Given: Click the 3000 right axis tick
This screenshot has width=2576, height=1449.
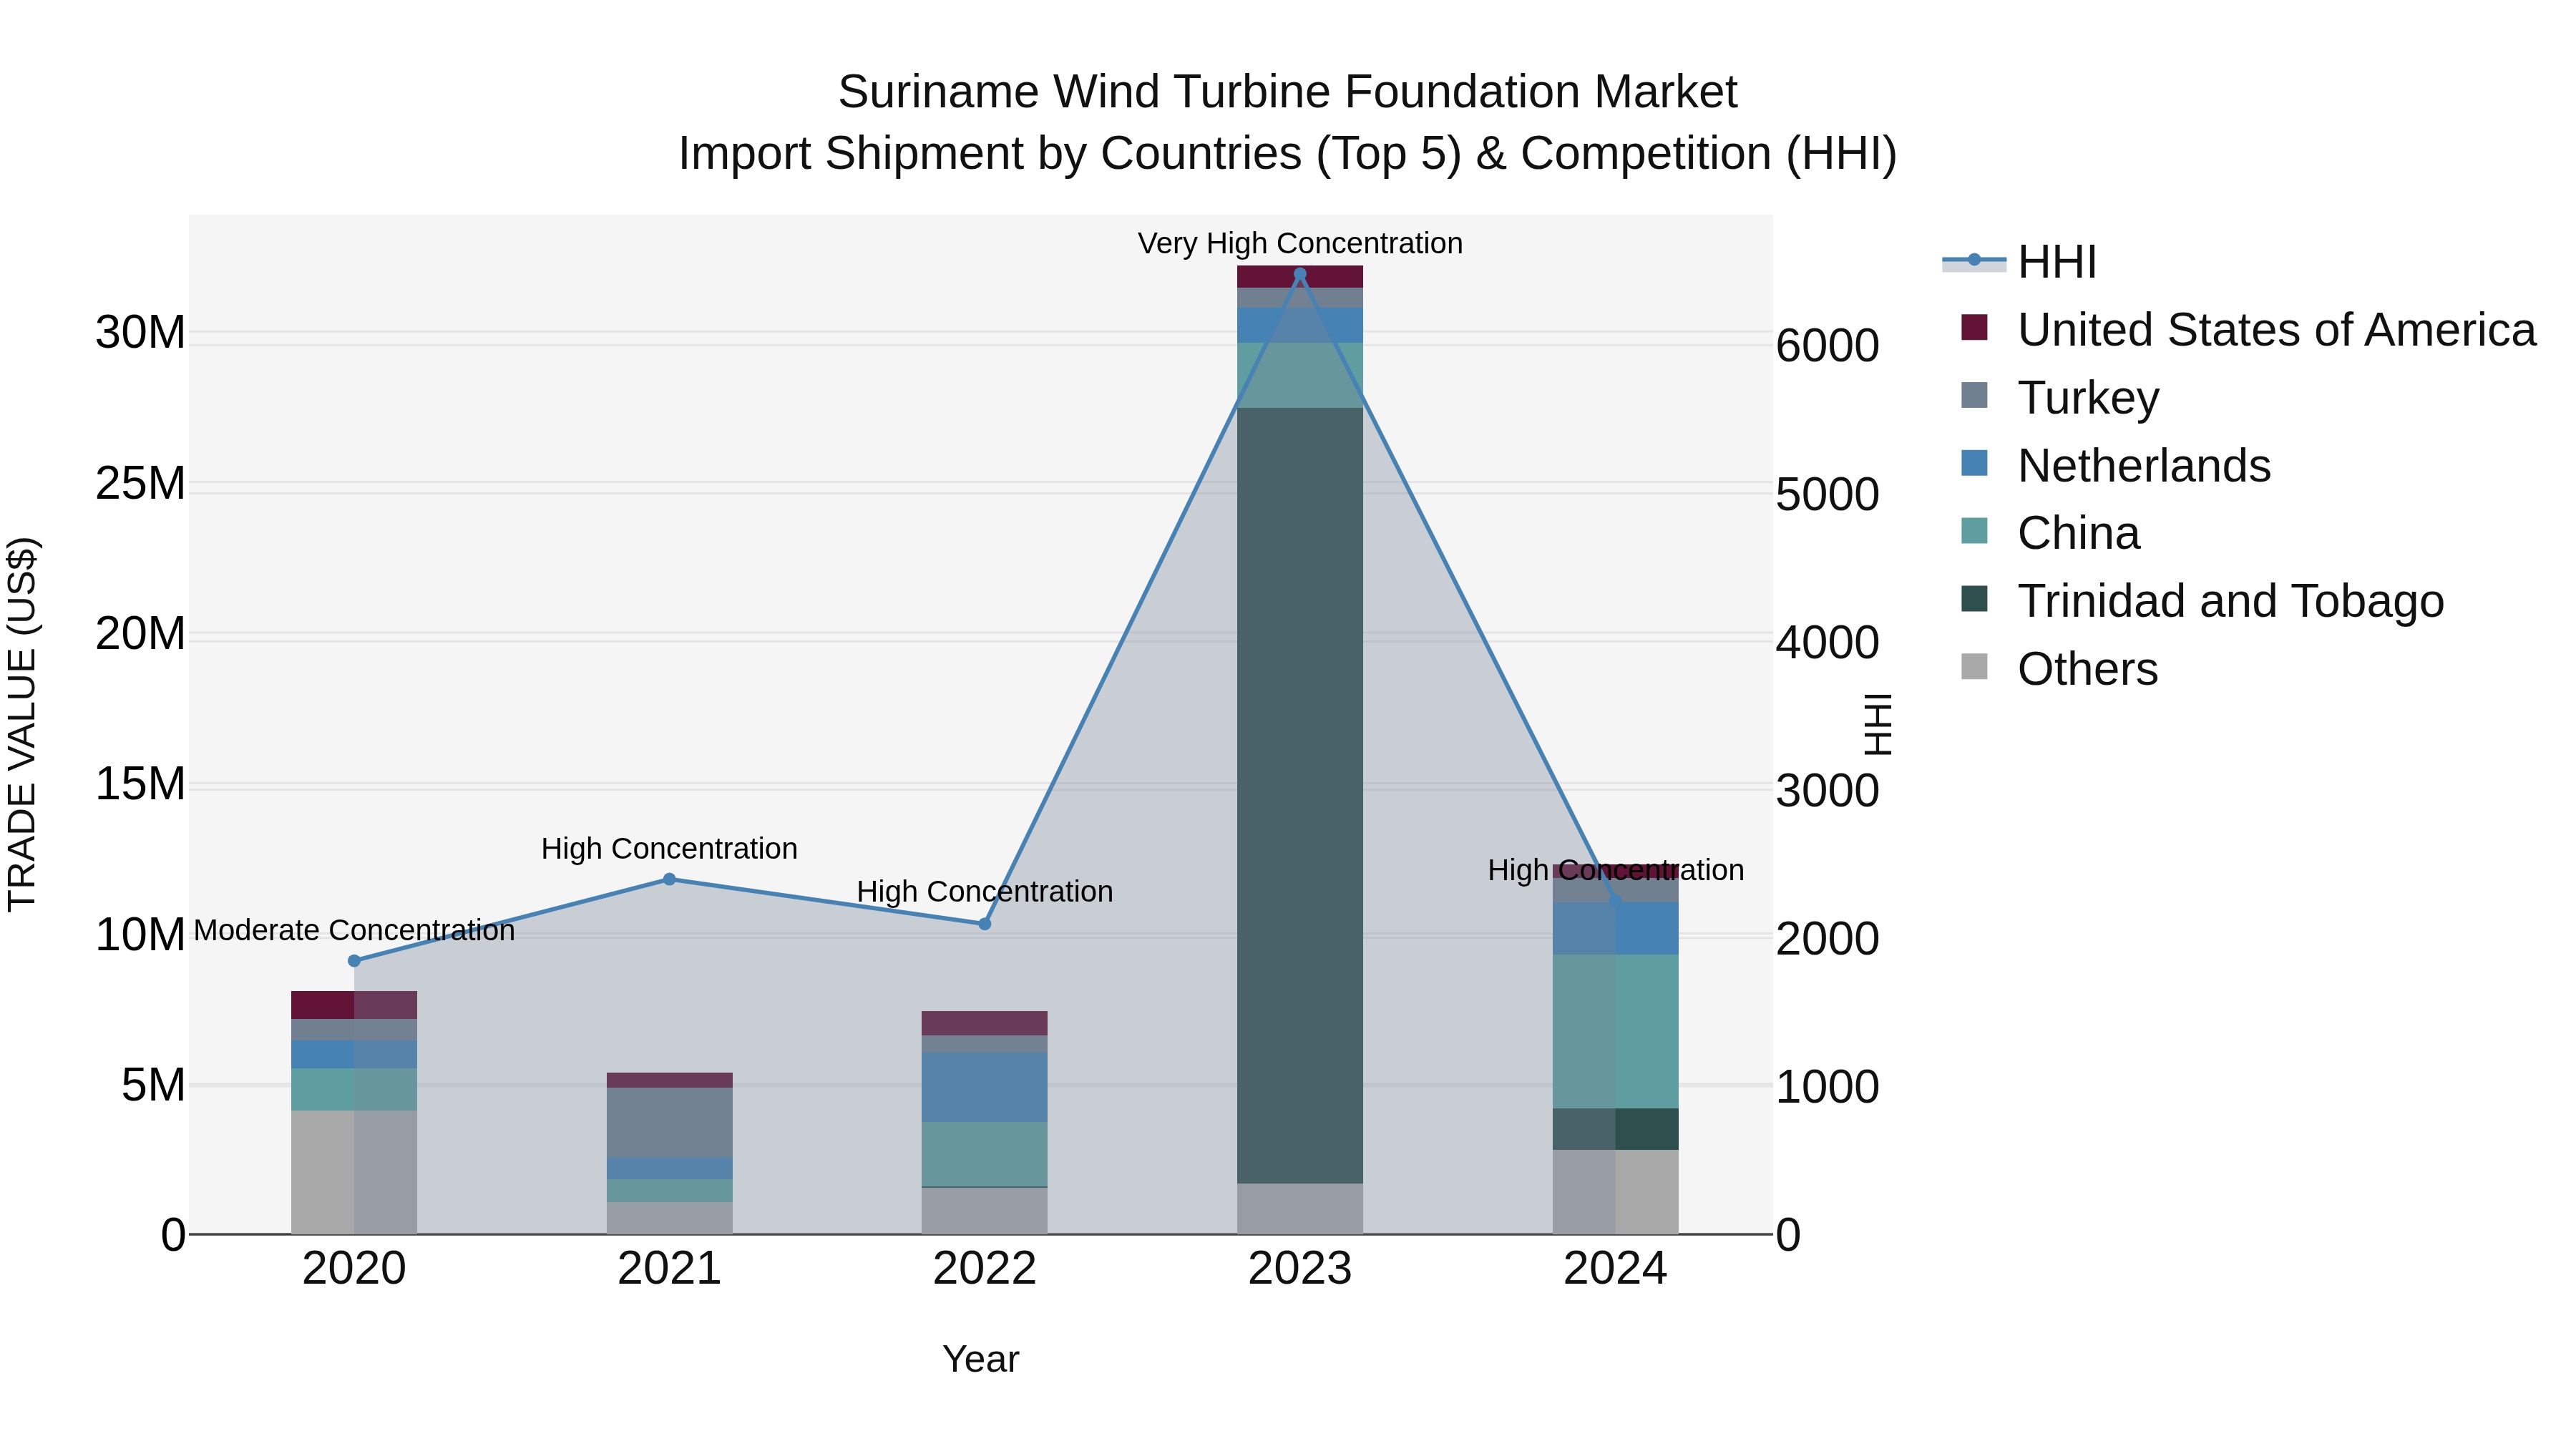Looking at the screenshot, I should point(1827,791).
